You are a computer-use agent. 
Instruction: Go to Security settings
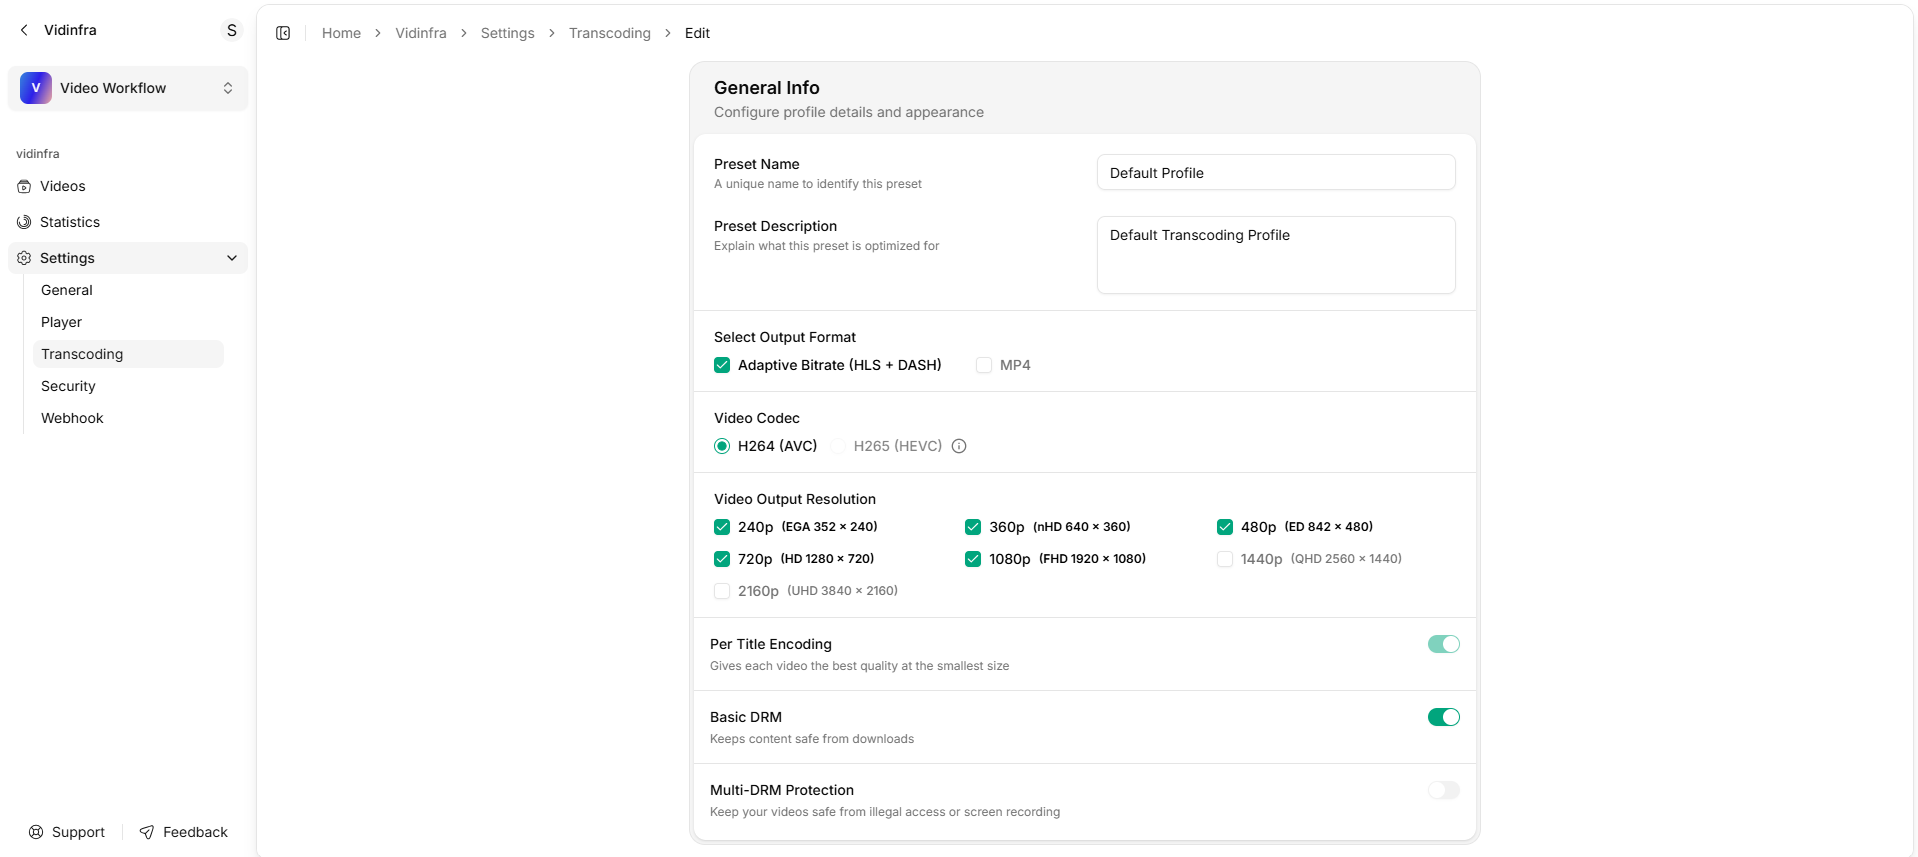coord(128,386)
